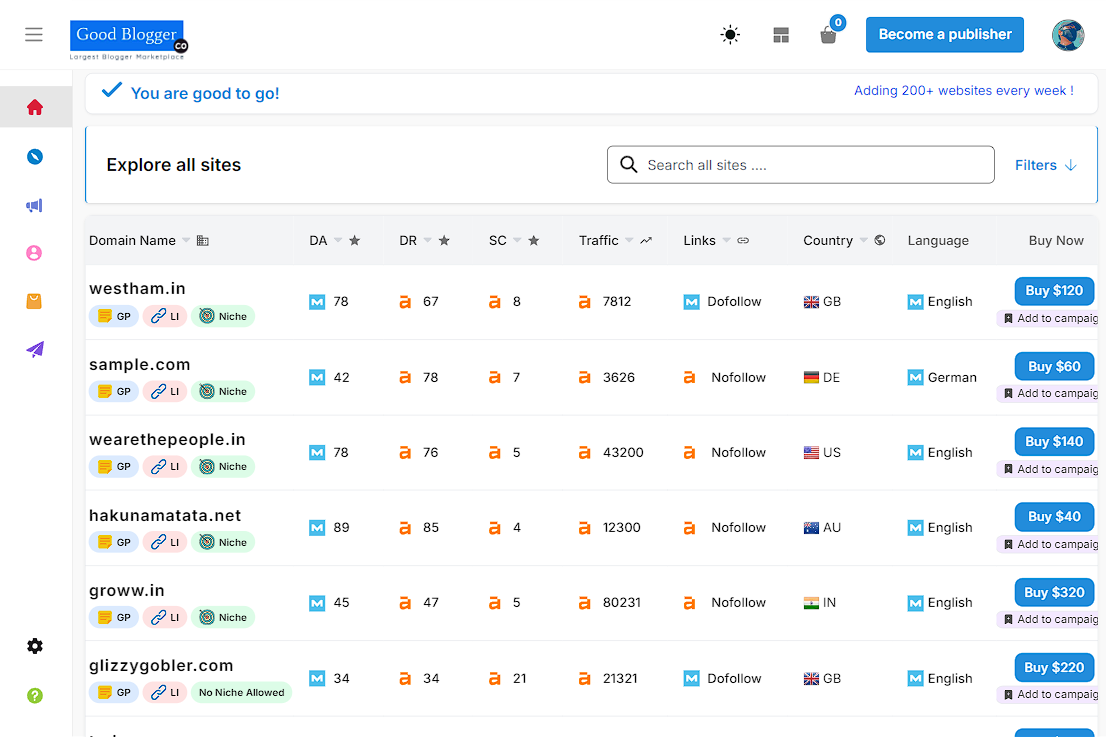Click the Domain Name building icon
The width and height of the screenshot is (1106, 737).
tap(202, 240)
